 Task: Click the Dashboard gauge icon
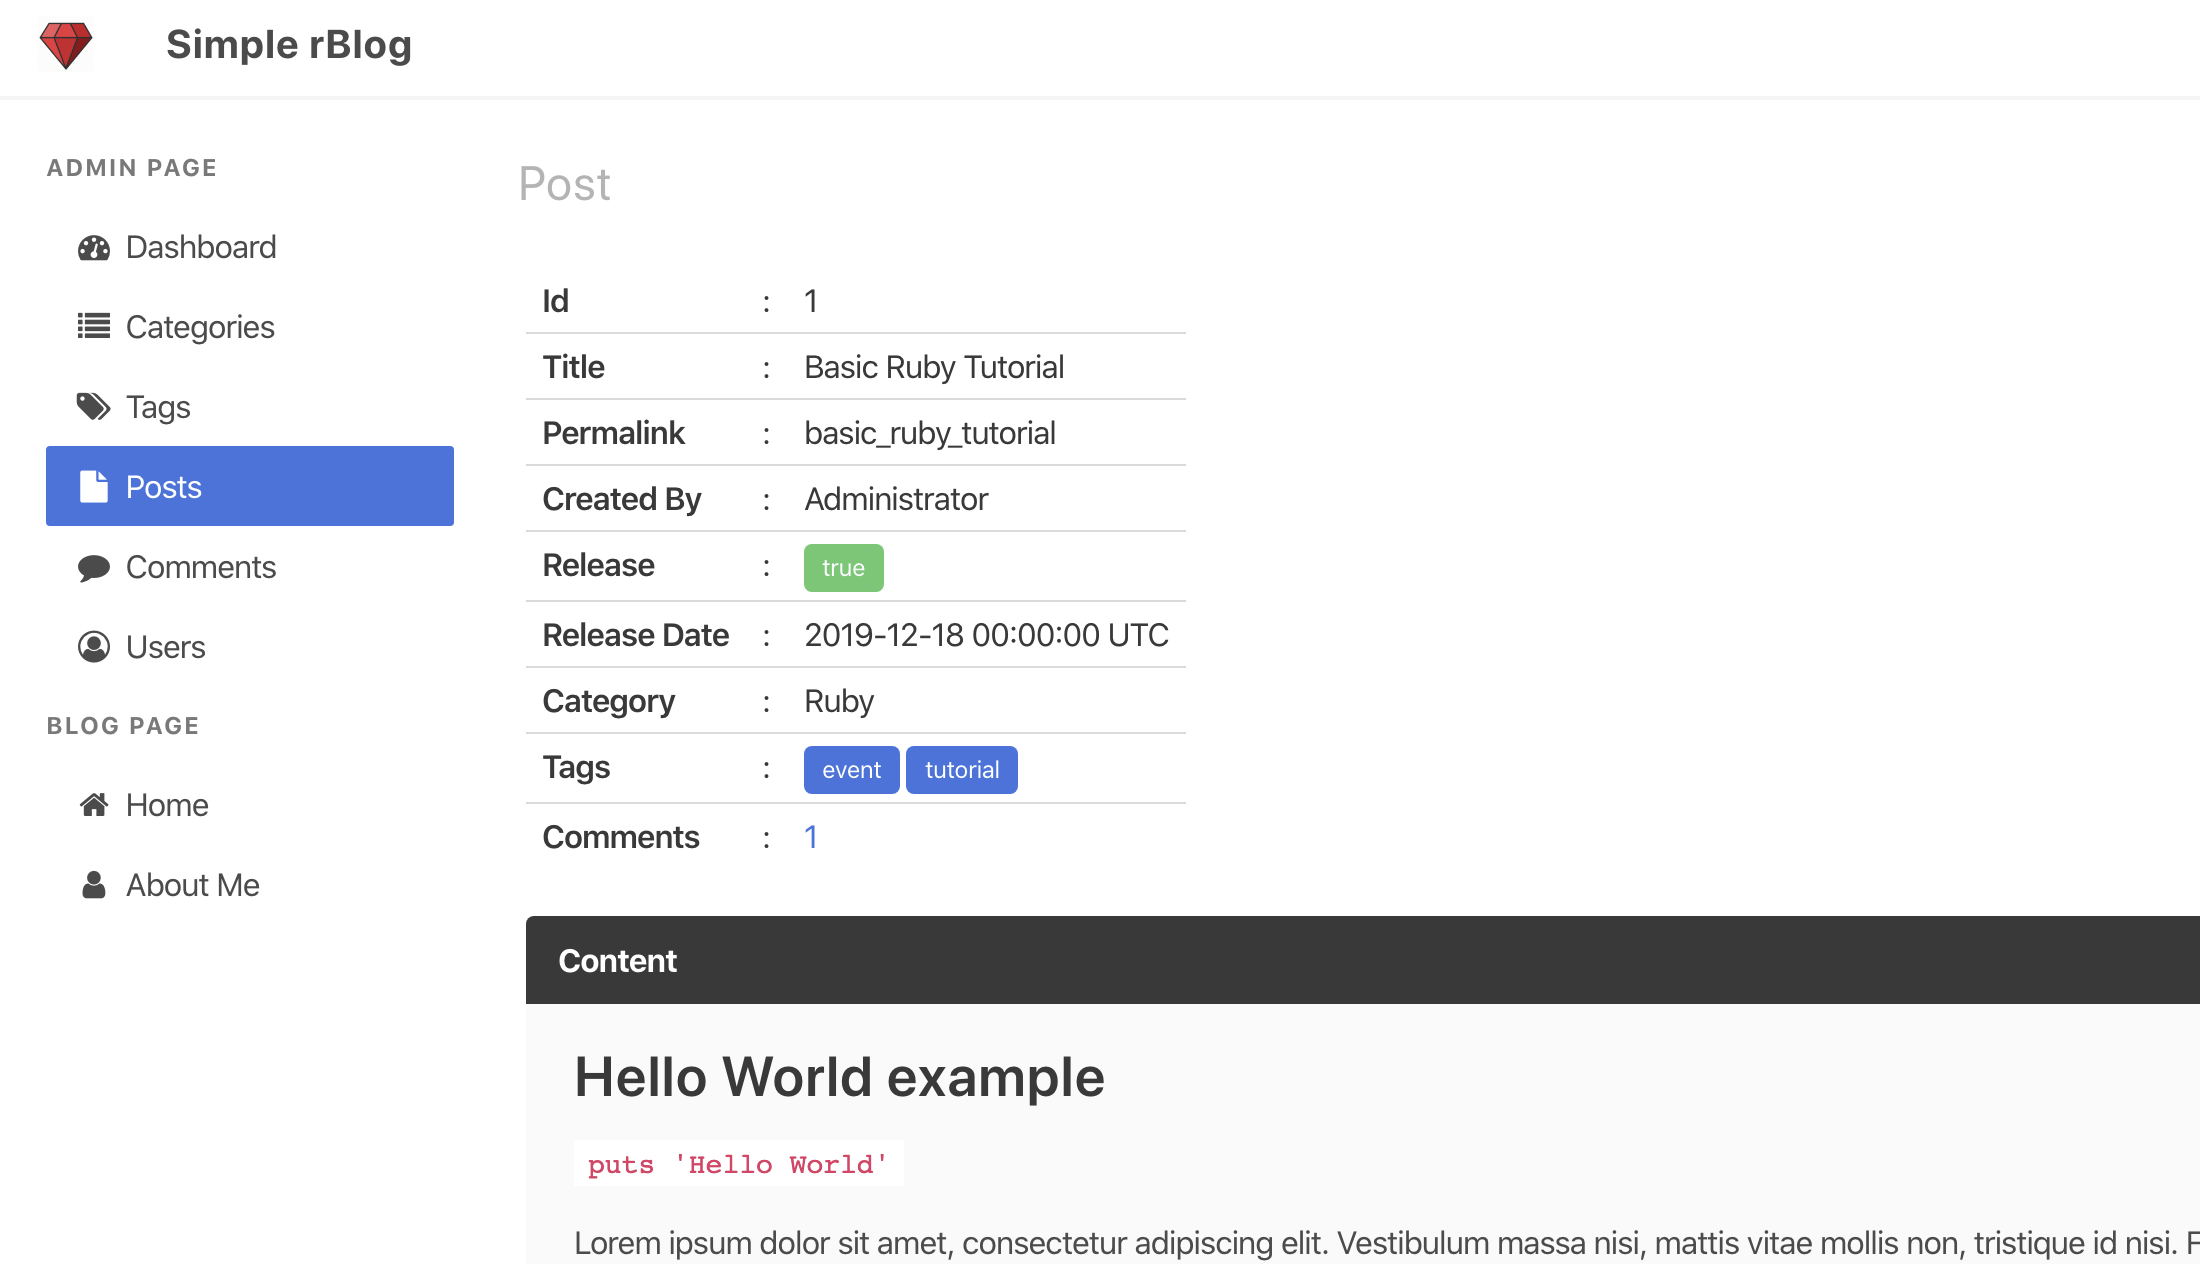pos(94,247)
